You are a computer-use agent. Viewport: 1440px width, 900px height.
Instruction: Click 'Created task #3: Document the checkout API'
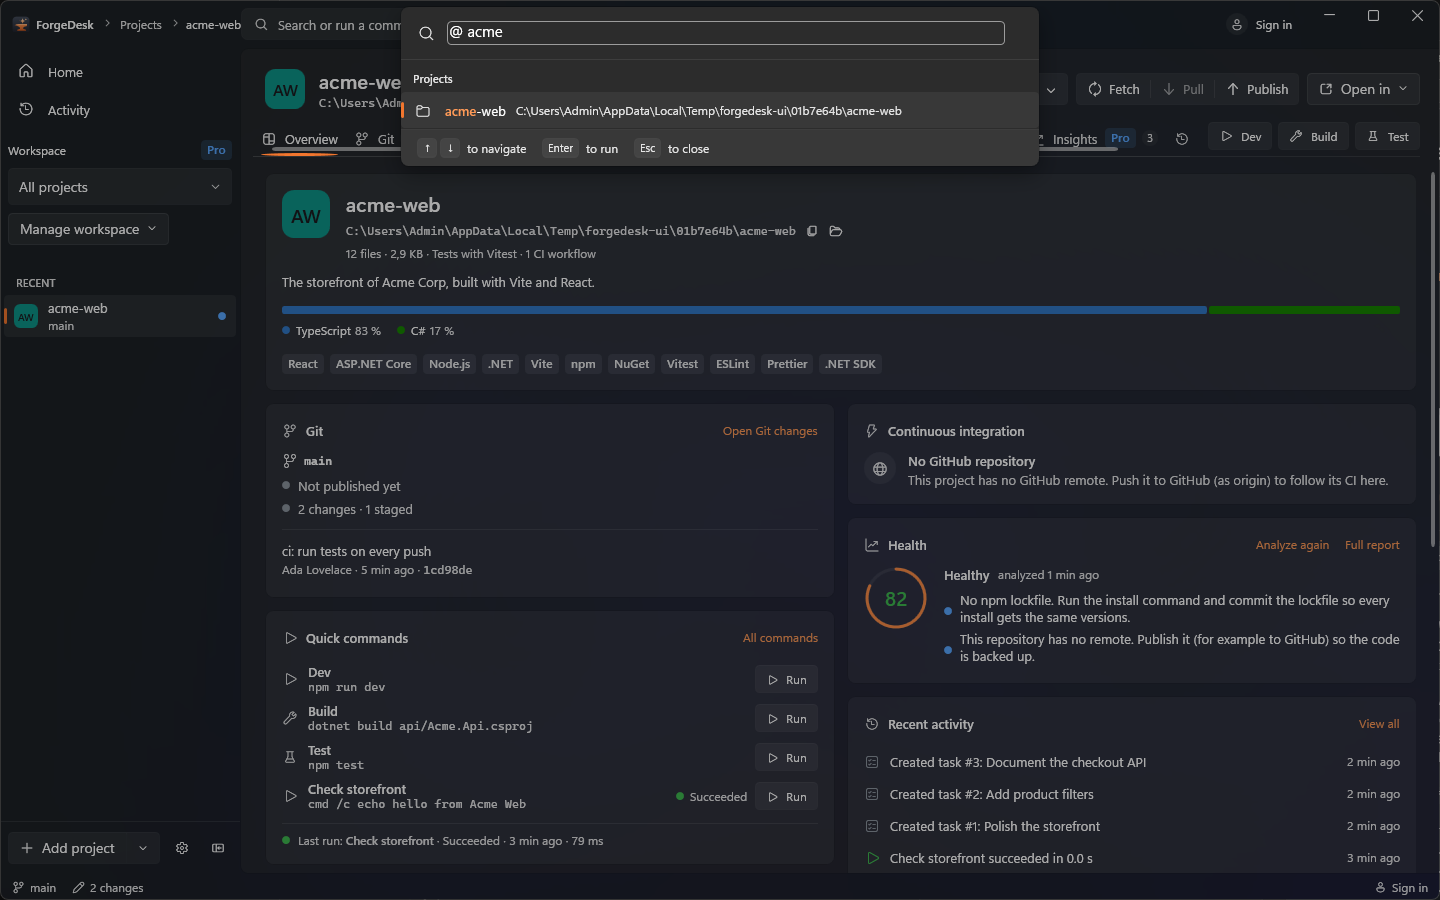pos(1018,762)
